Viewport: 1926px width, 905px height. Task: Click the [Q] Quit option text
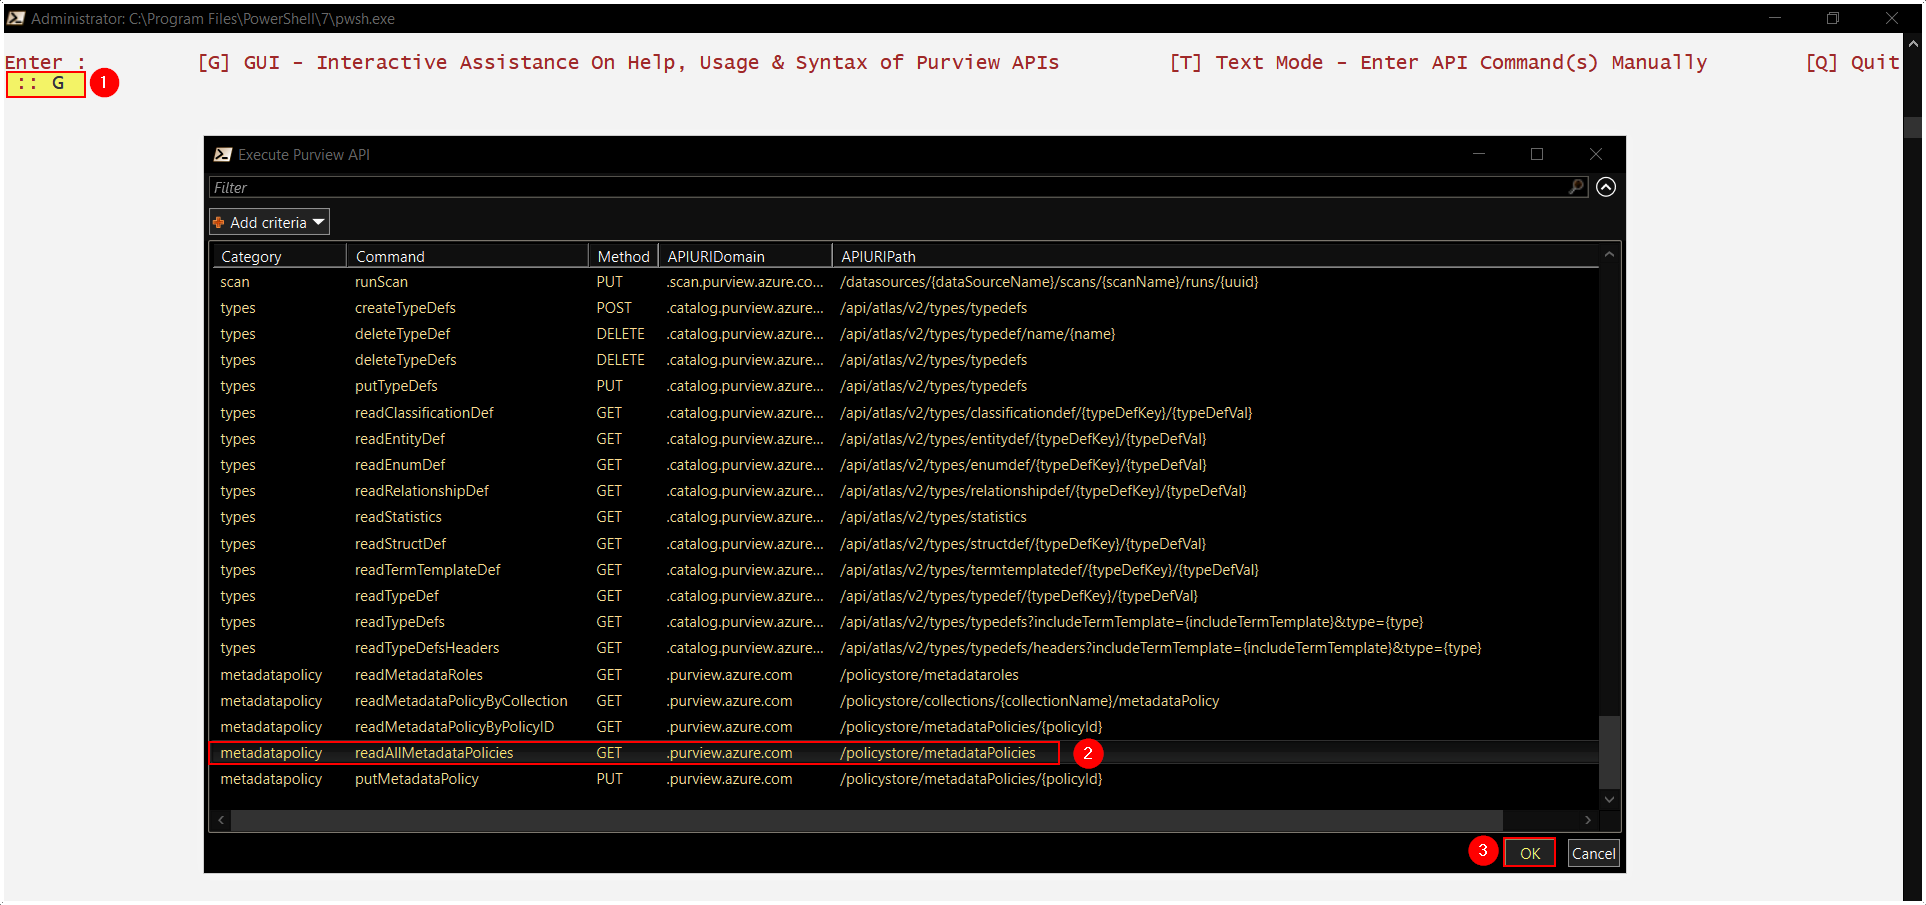[1852, 62]
